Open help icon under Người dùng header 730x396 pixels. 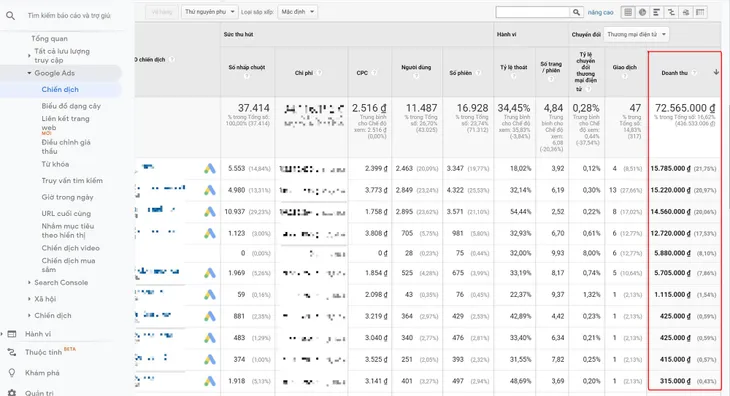tap(416, 76)
